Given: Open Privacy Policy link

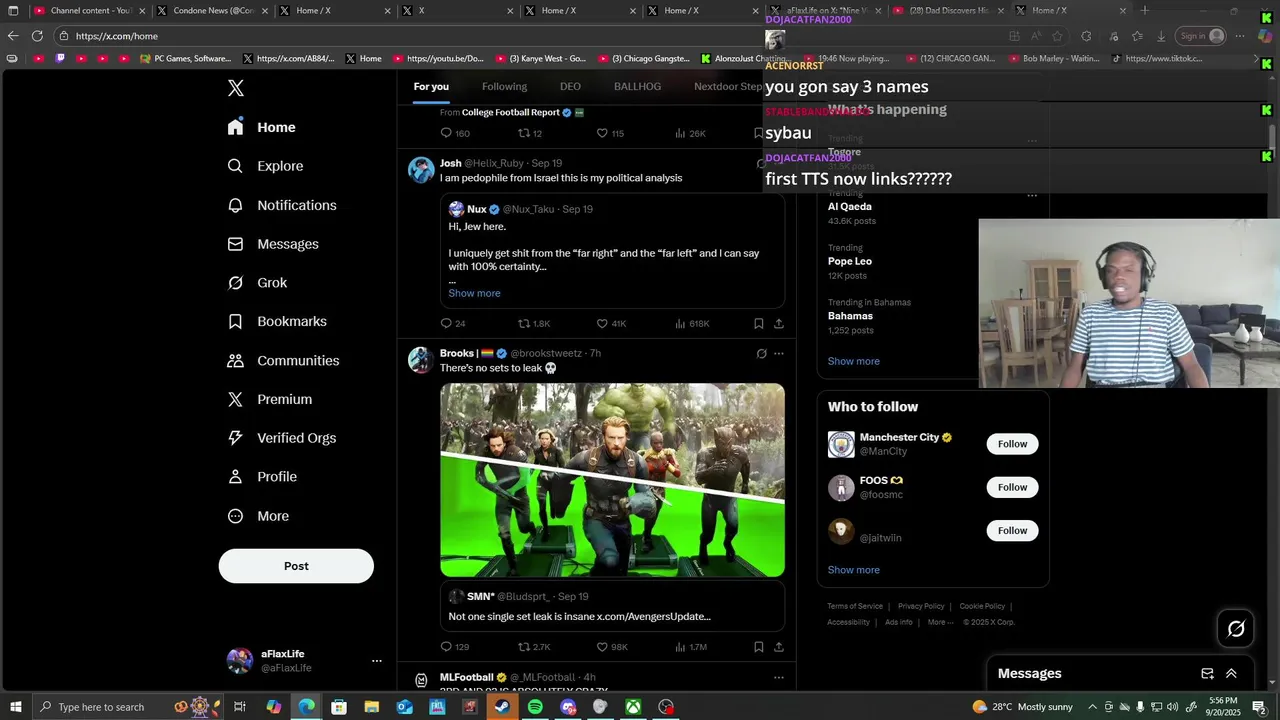Looking at the screenshot, I should pos(921,606).
